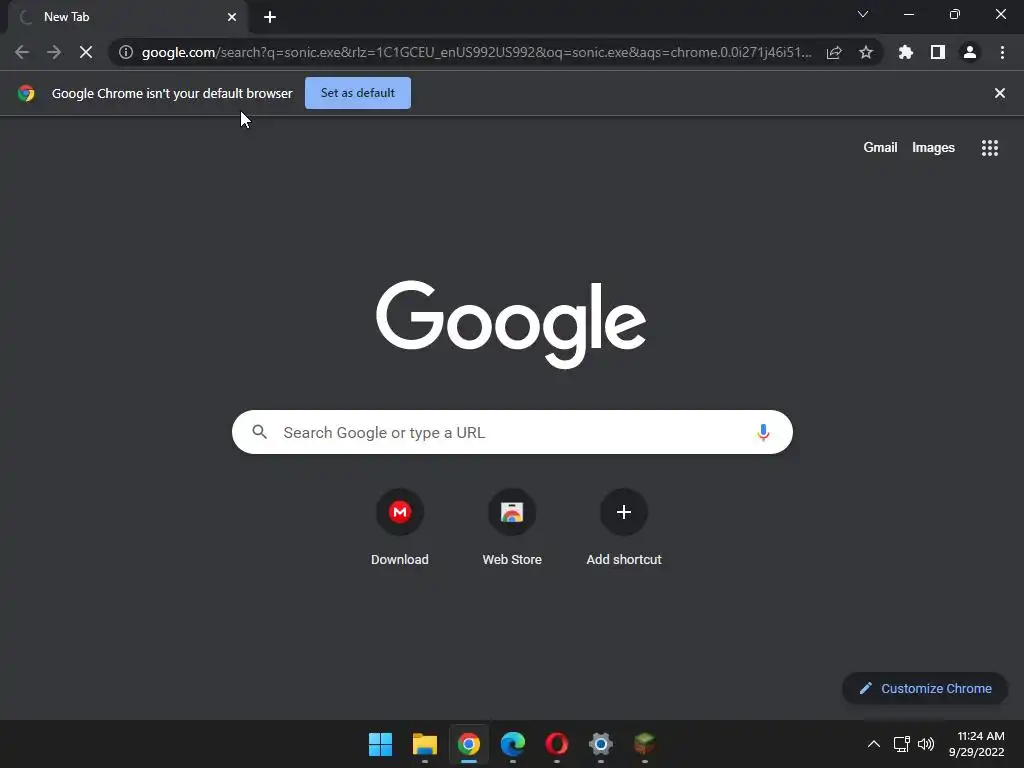Dismiss the default browser infobar

pos(999,93)
